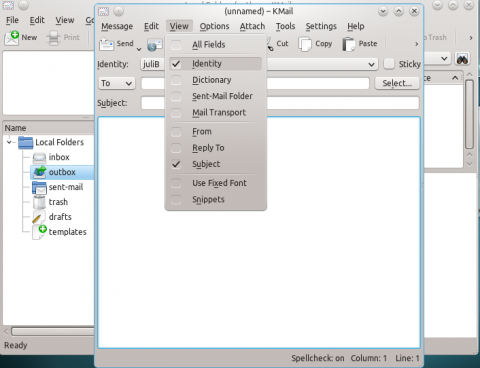Enable From field in View menu

tap(215, 132)
